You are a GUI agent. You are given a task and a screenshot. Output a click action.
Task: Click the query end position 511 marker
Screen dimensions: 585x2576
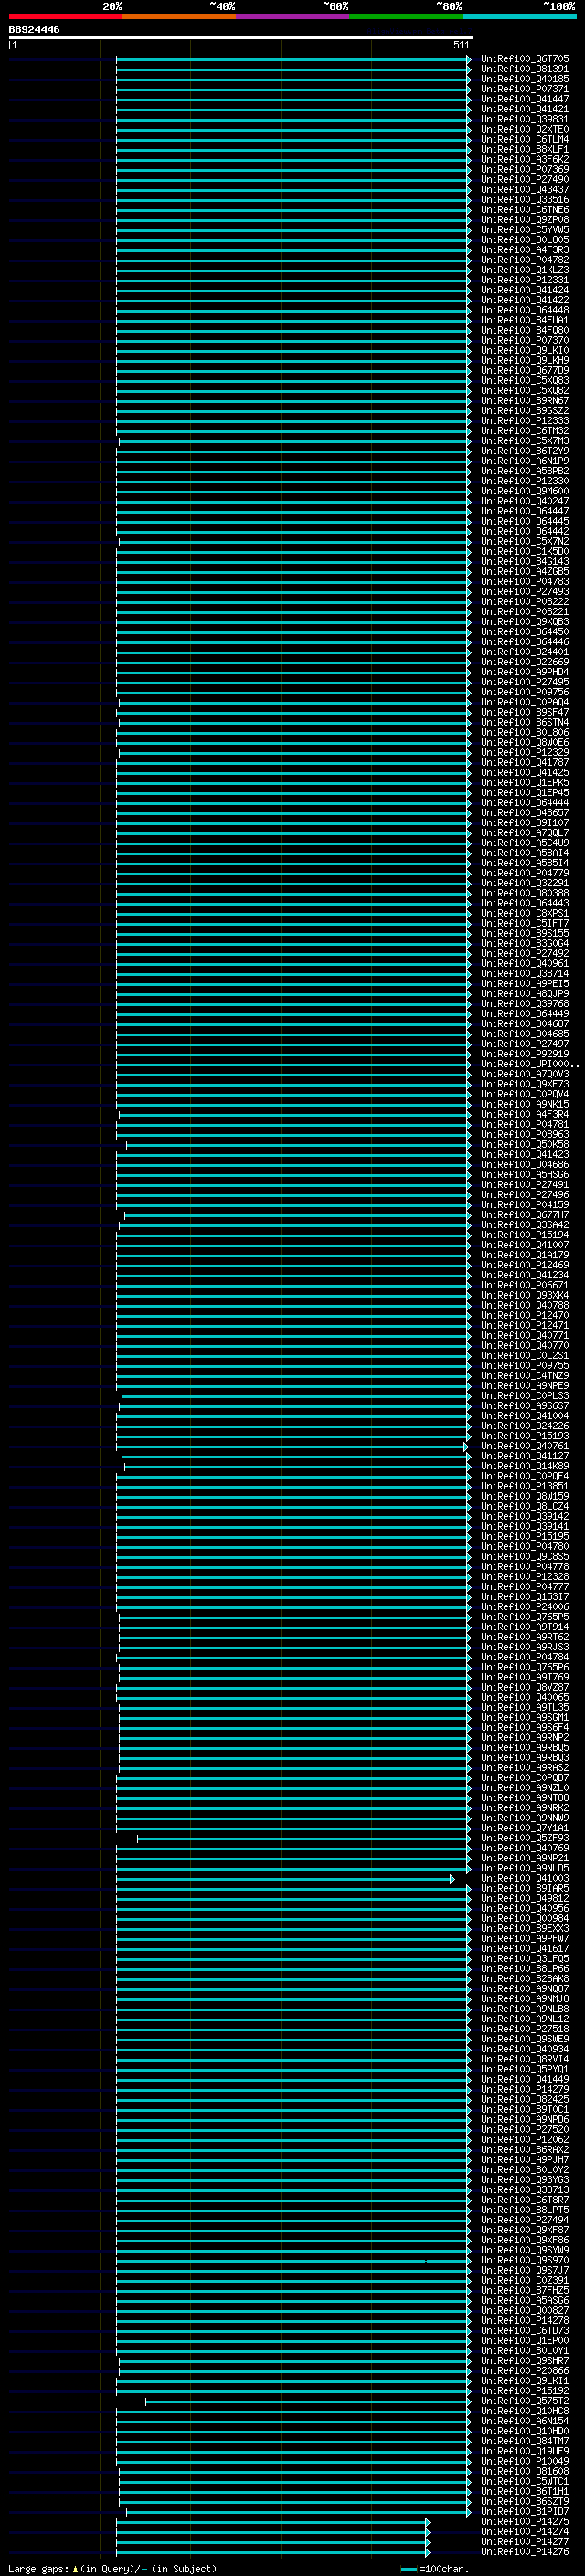pos(462,45)
